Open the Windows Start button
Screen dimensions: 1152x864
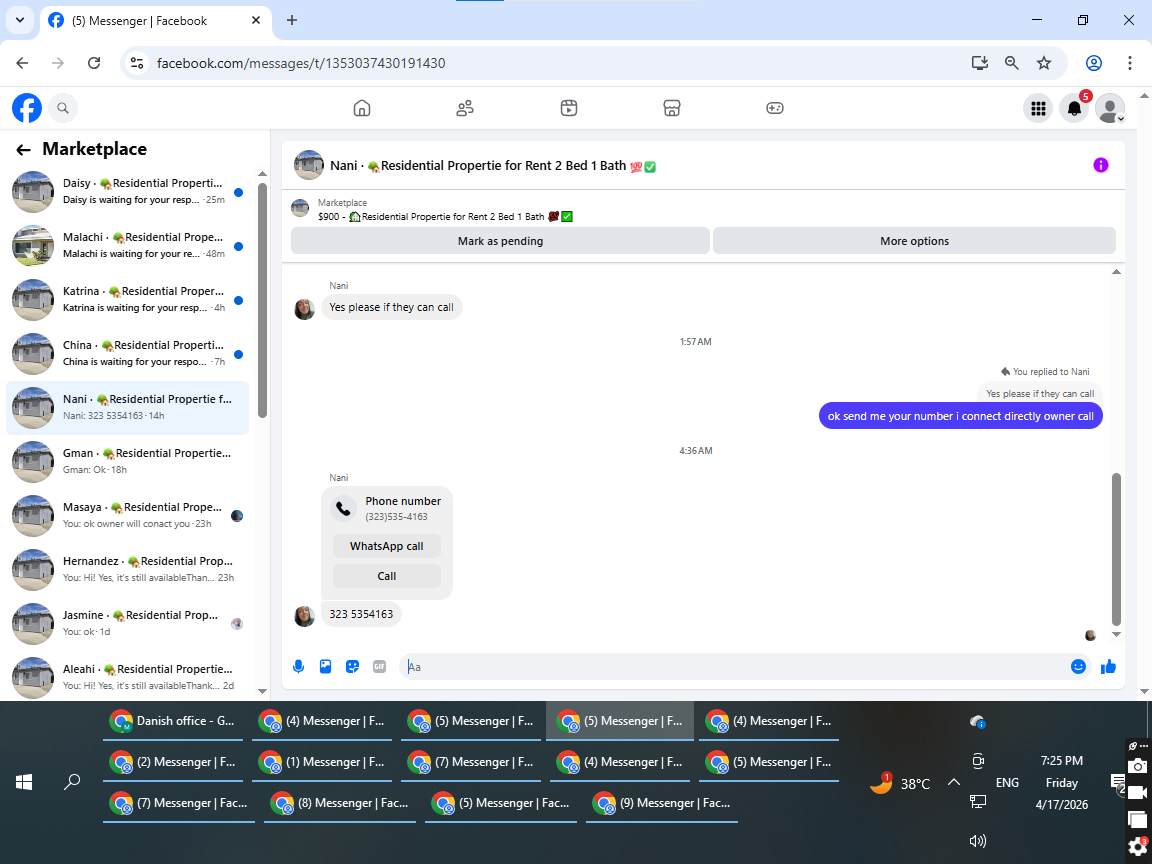[24, 782]
